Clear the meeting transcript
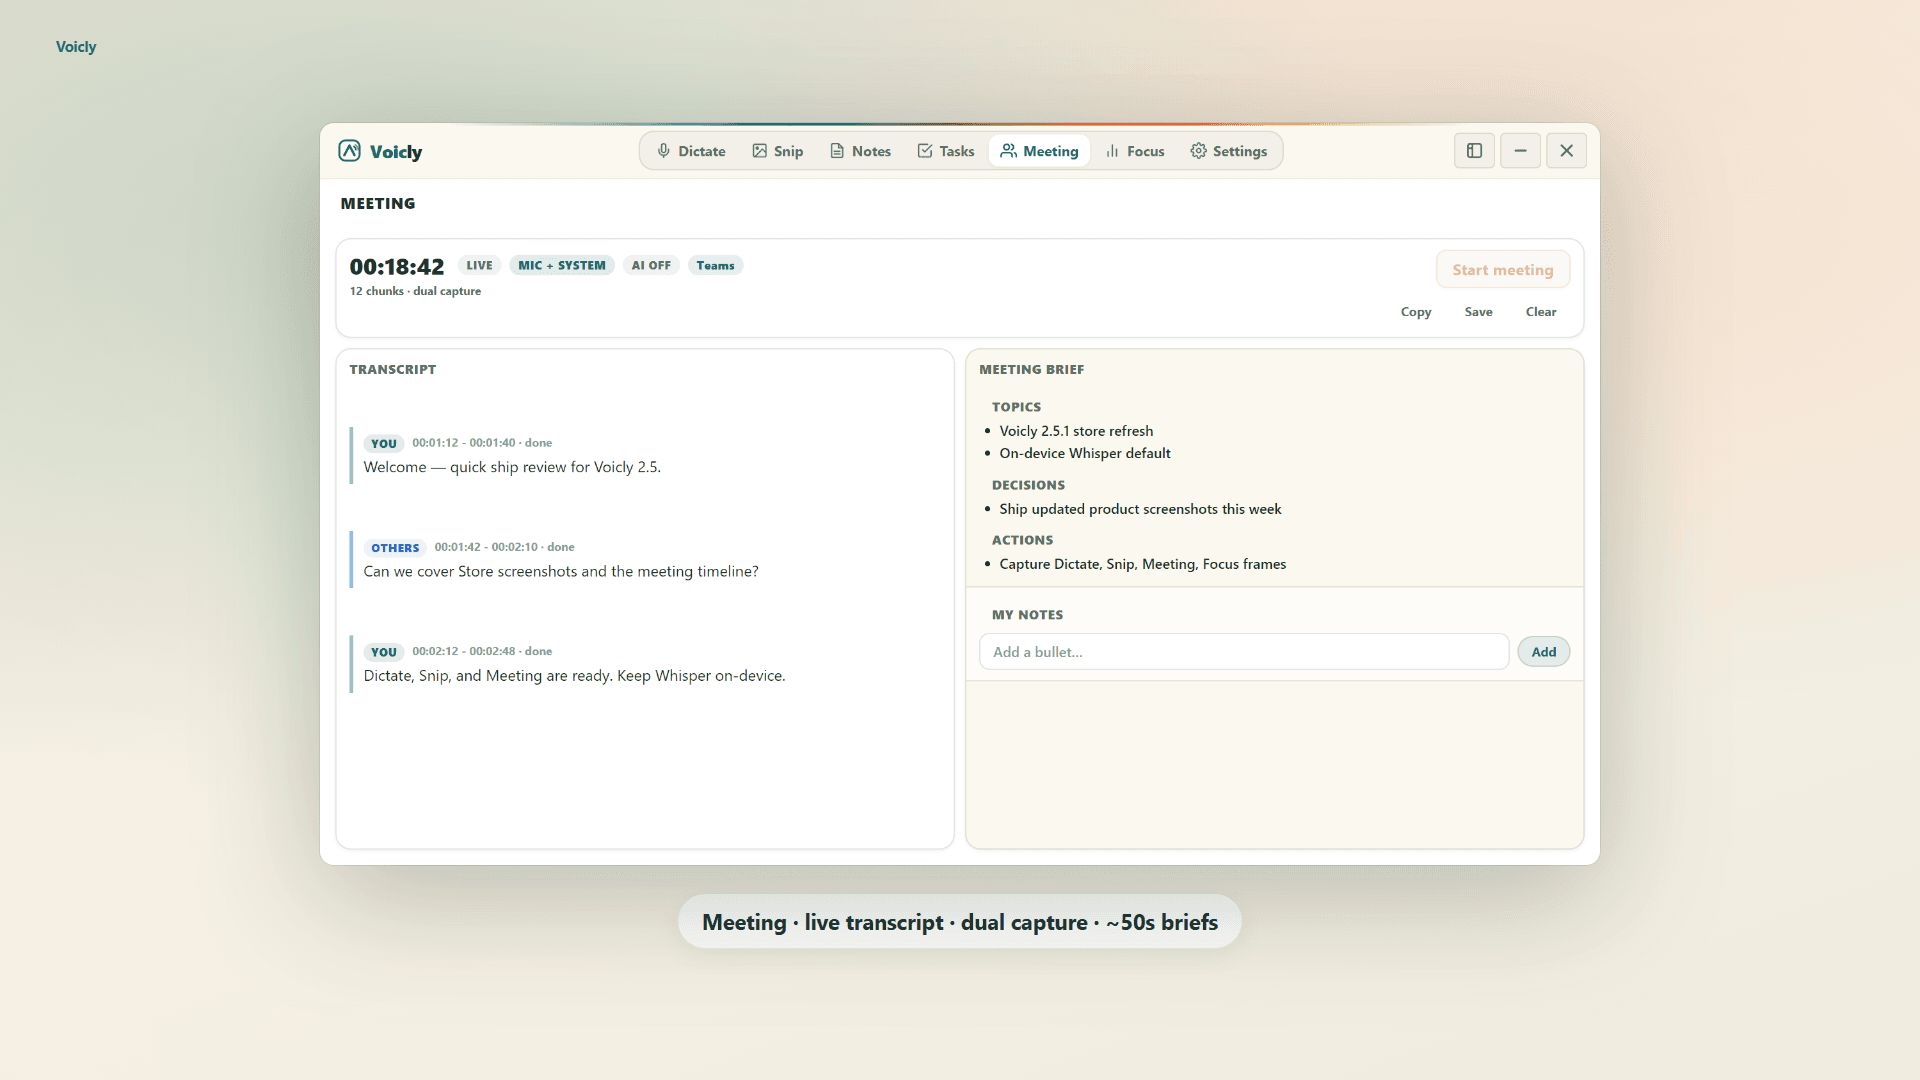Image resolution: width=1920 pixels, height=1080 pixels. coord(1541,312)
